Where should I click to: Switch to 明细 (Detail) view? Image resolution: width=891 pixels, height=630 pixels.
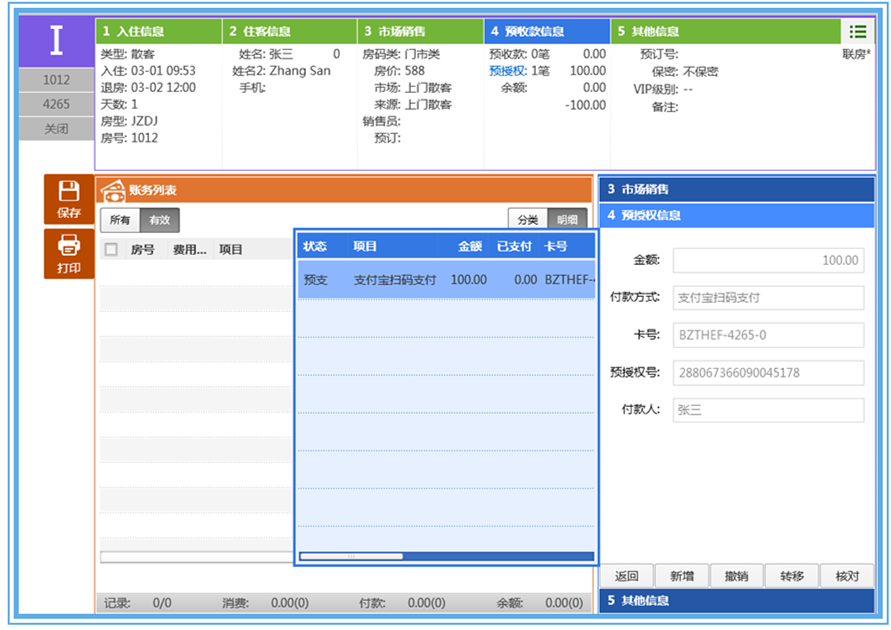(x=567, y=220)
